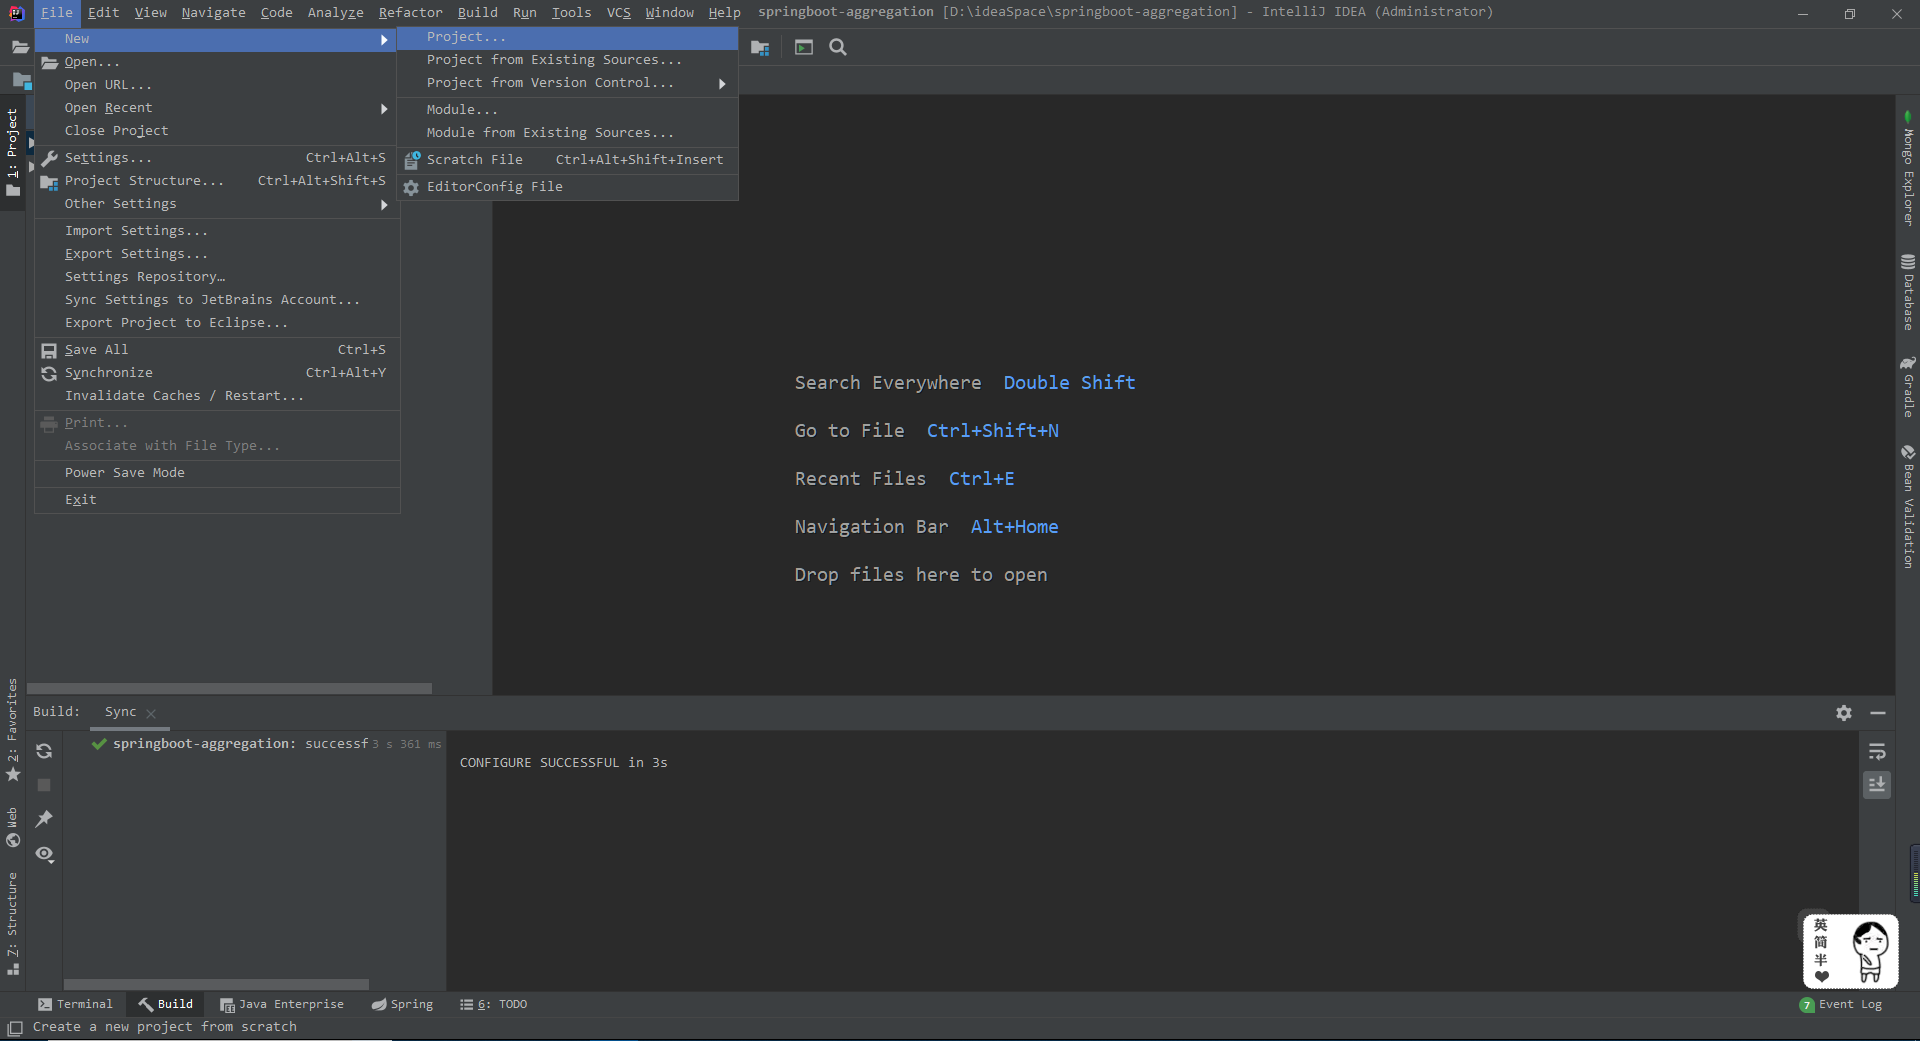Viewport: 1920px width, 1041px height.
Task: Open the Bean Validation tool window
Action: tap(1908, 506)
